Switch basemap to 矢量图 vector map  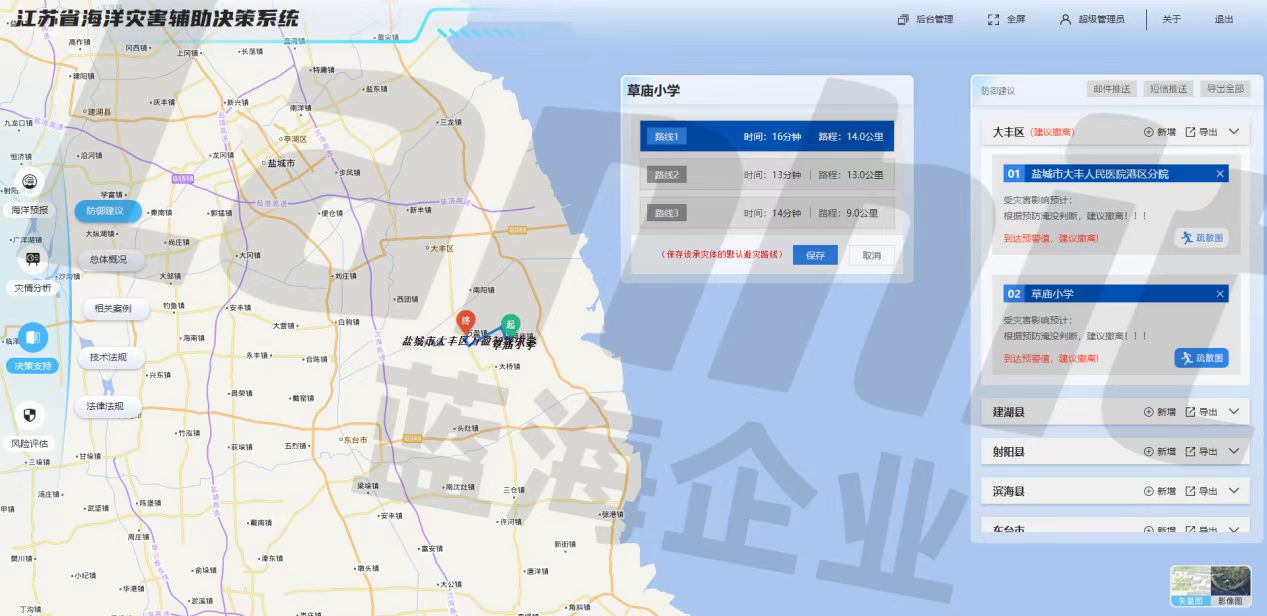(1190, 587)
